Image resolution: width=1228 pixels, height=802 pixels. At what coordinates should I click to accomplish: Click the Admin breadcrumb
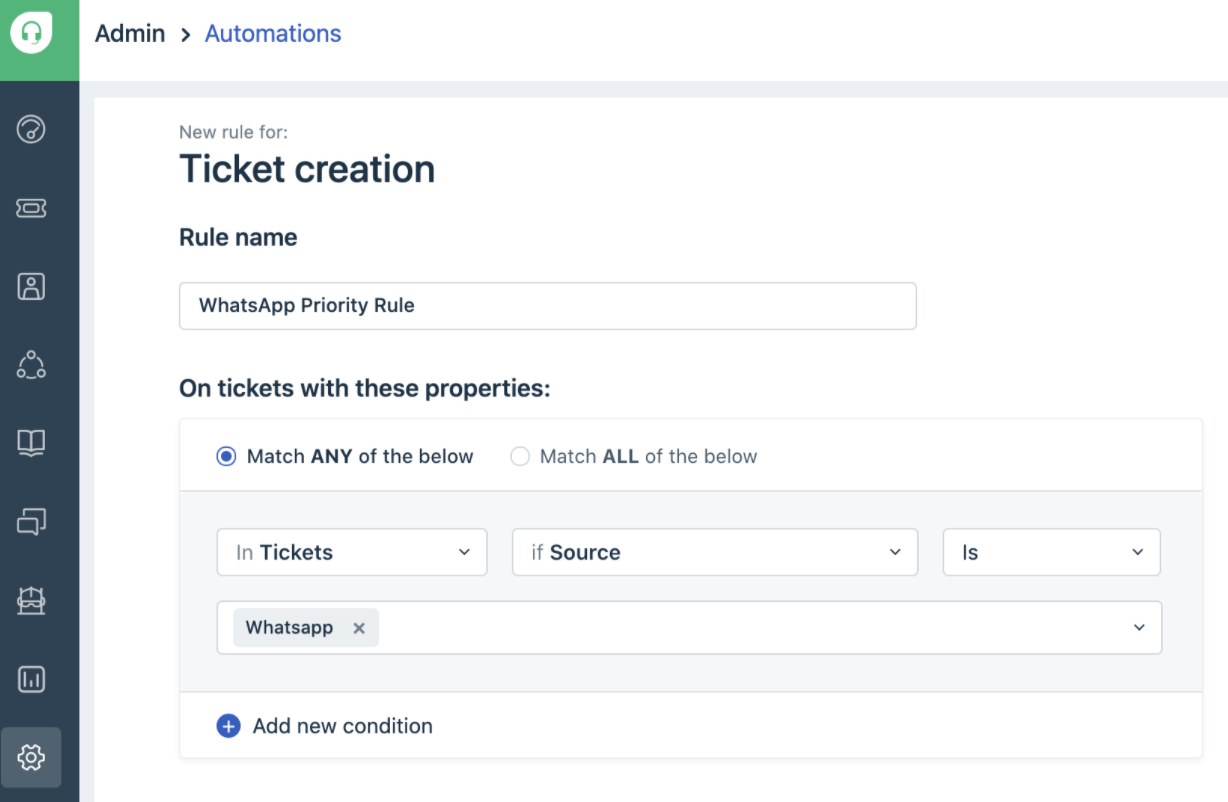[x=130, y=34]
